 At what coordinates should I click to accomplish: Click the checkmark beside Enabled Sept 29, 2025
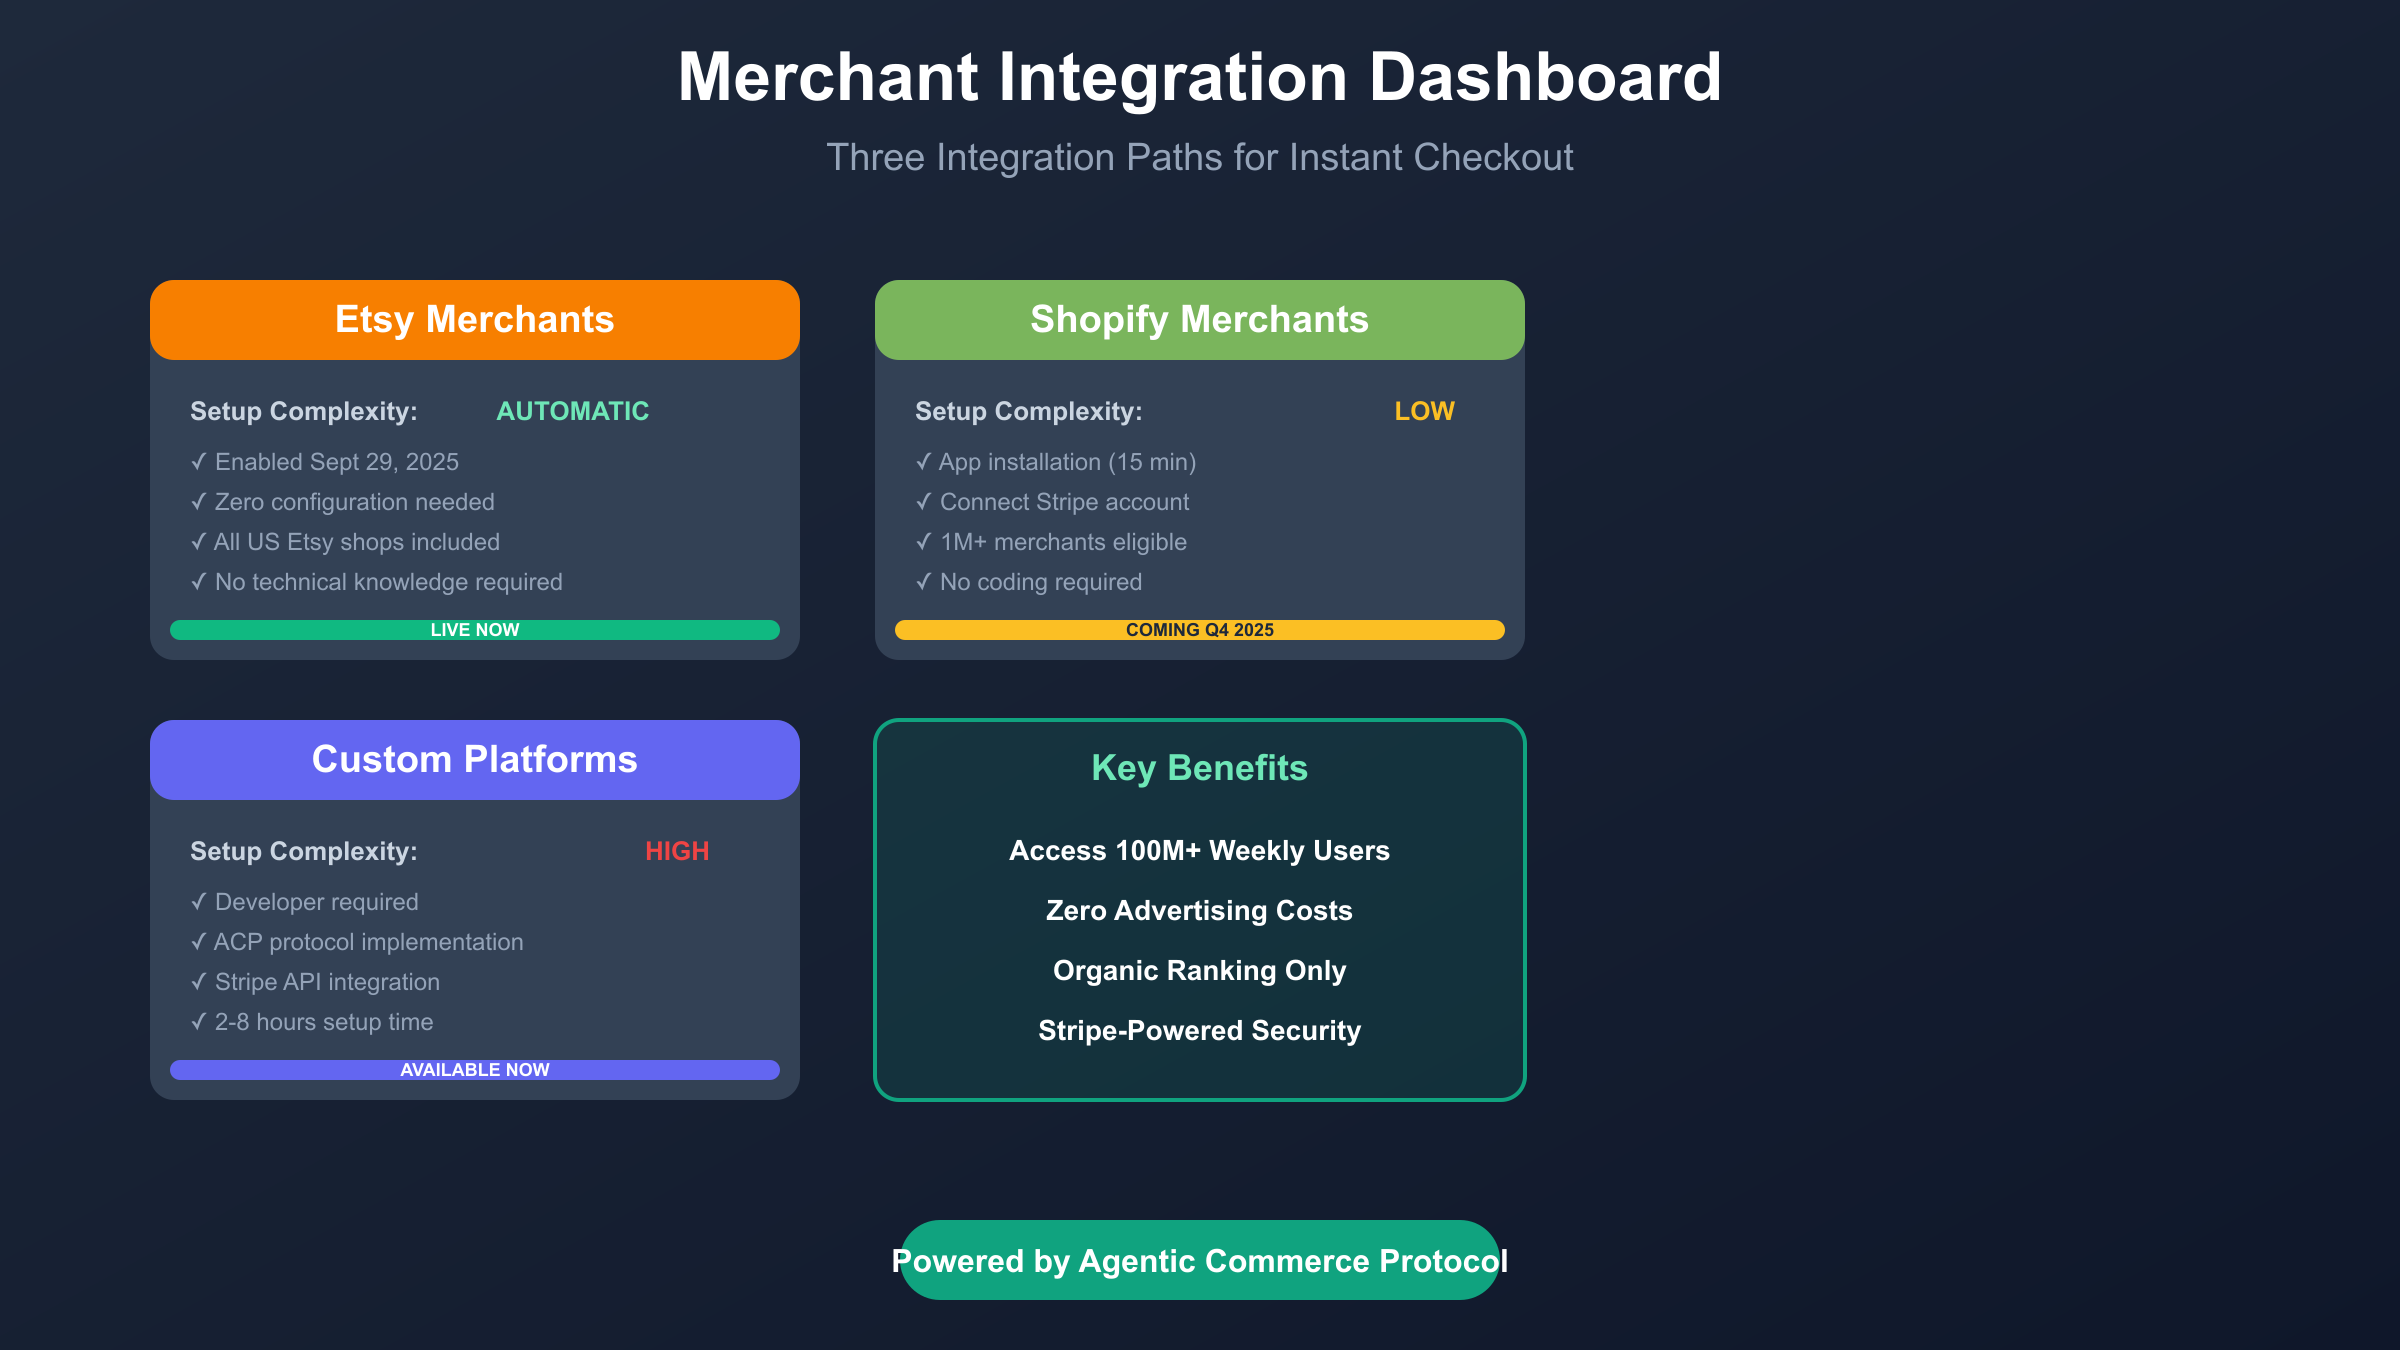[x=198, y=461]
